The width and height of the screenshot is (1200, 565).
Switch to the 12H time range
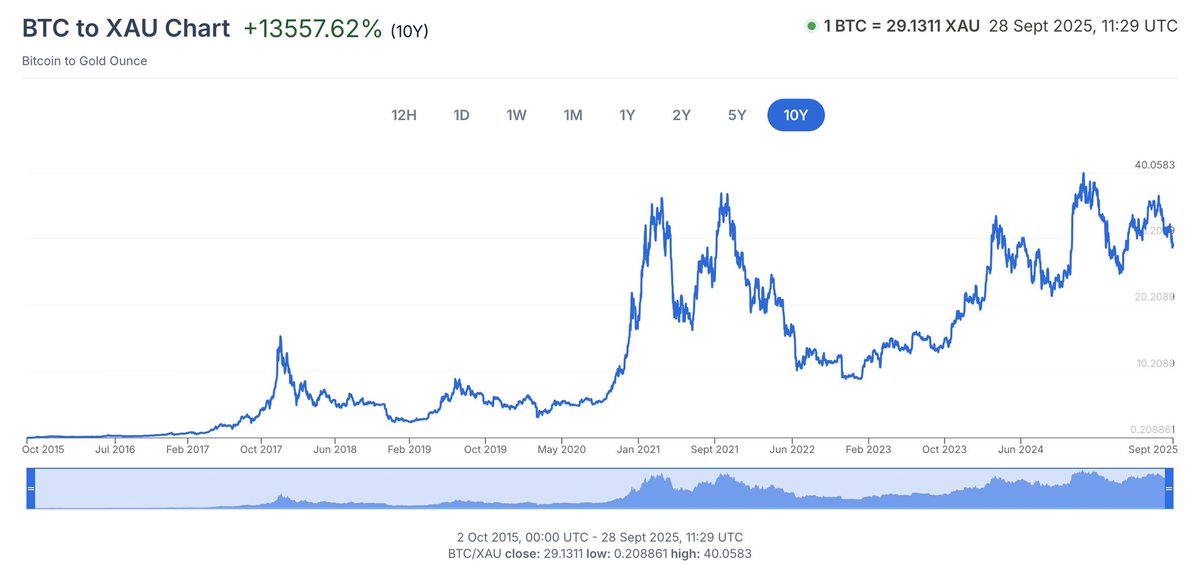(404, 115)
